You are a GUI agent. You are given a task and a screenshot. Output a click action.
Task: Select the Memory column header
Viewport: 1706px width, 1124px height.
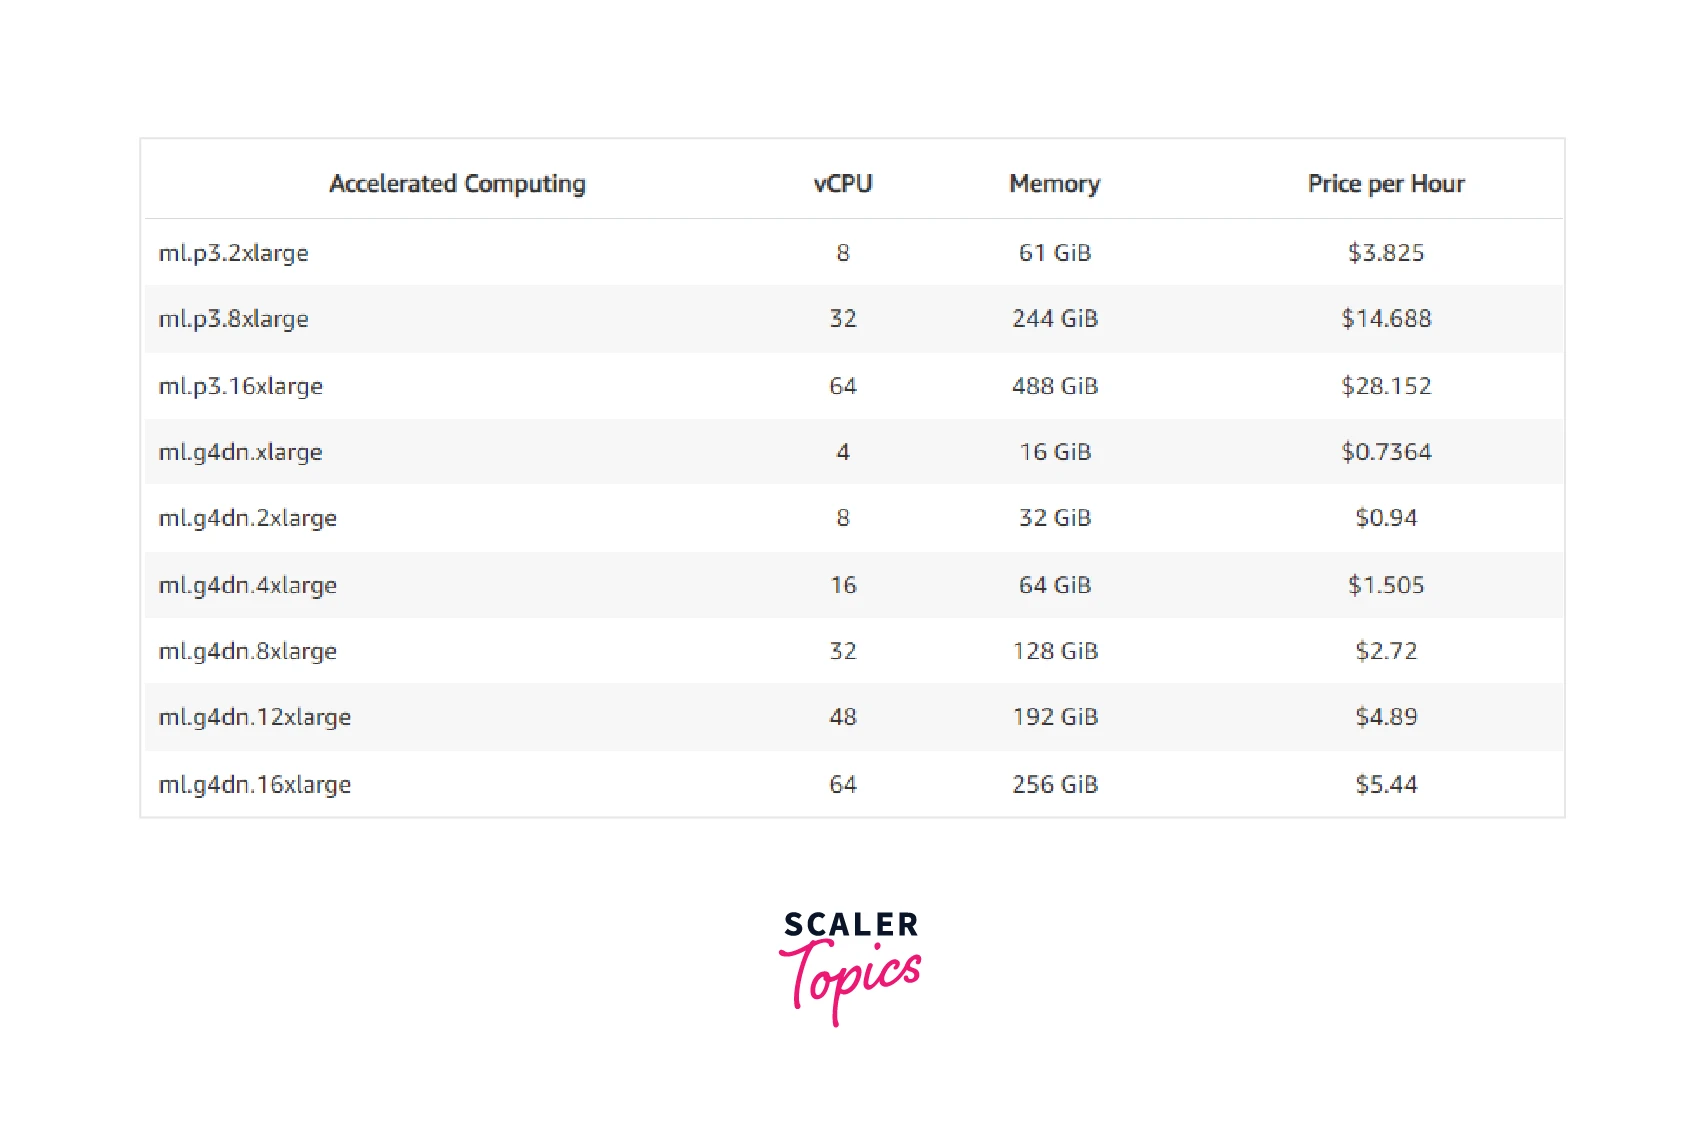1054,184
